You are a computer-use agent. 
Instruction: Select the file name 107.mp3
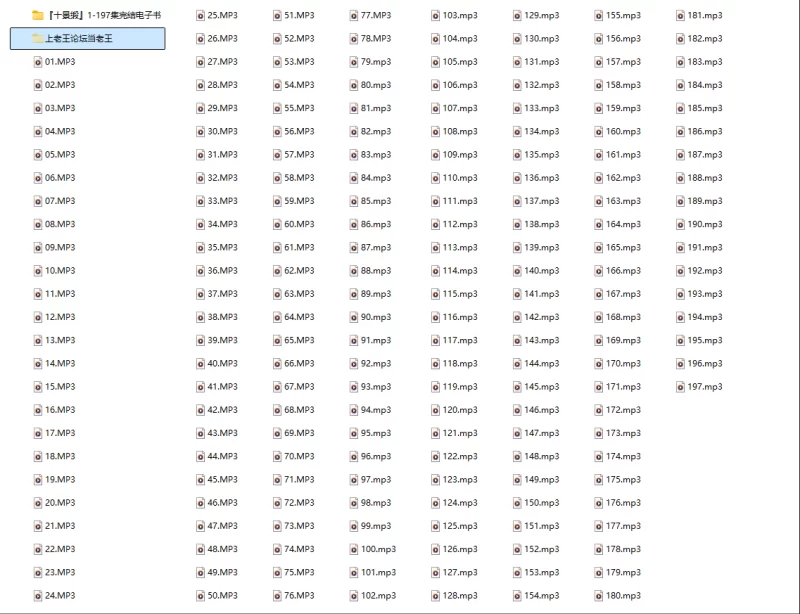(x=460, y=108)
